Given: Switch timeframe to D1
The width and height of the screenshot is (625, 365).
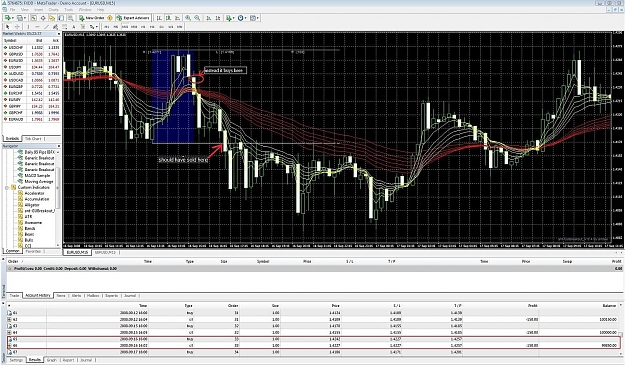Looking at the screenshot, I should pyautogui.click(x=161, y=27).
